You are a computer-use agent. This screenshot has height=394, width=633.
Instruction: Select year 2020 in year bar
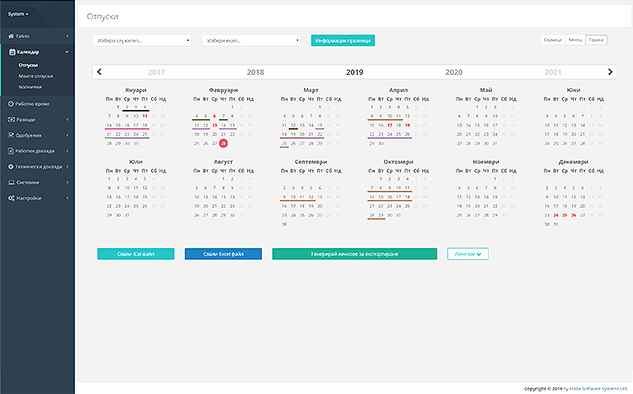click(x=454, y=72)
